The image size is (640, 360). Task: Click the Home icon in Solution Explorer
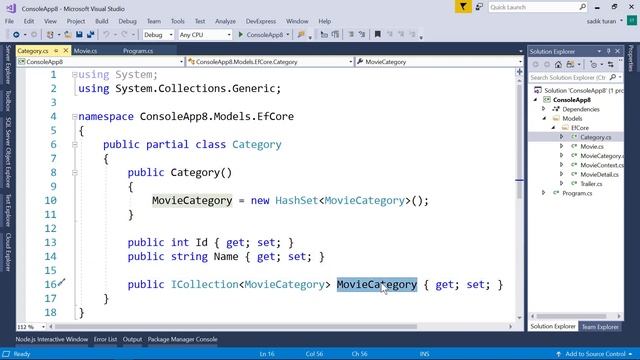558,64
